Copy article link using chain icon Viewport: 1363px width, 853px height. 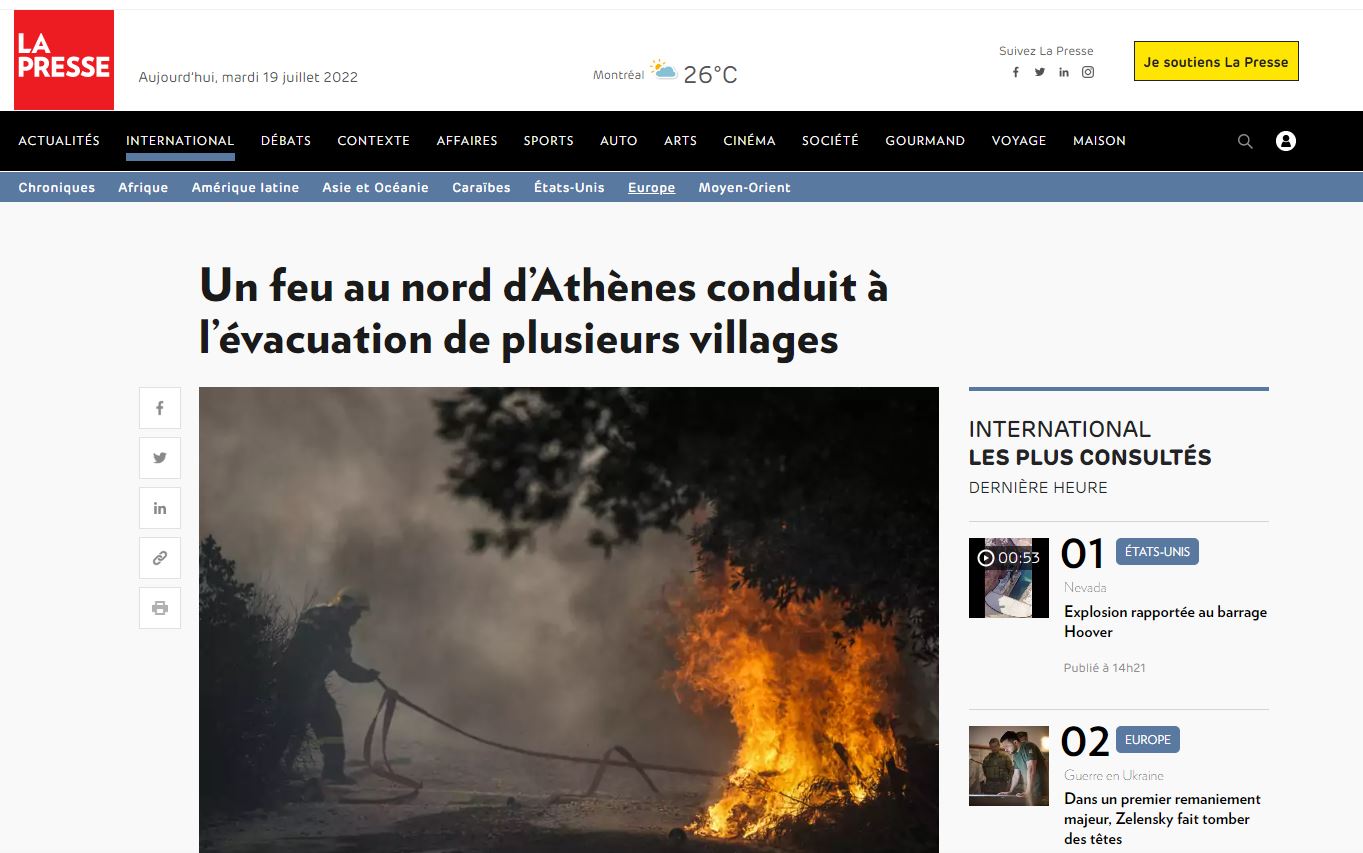click(160, 558)
